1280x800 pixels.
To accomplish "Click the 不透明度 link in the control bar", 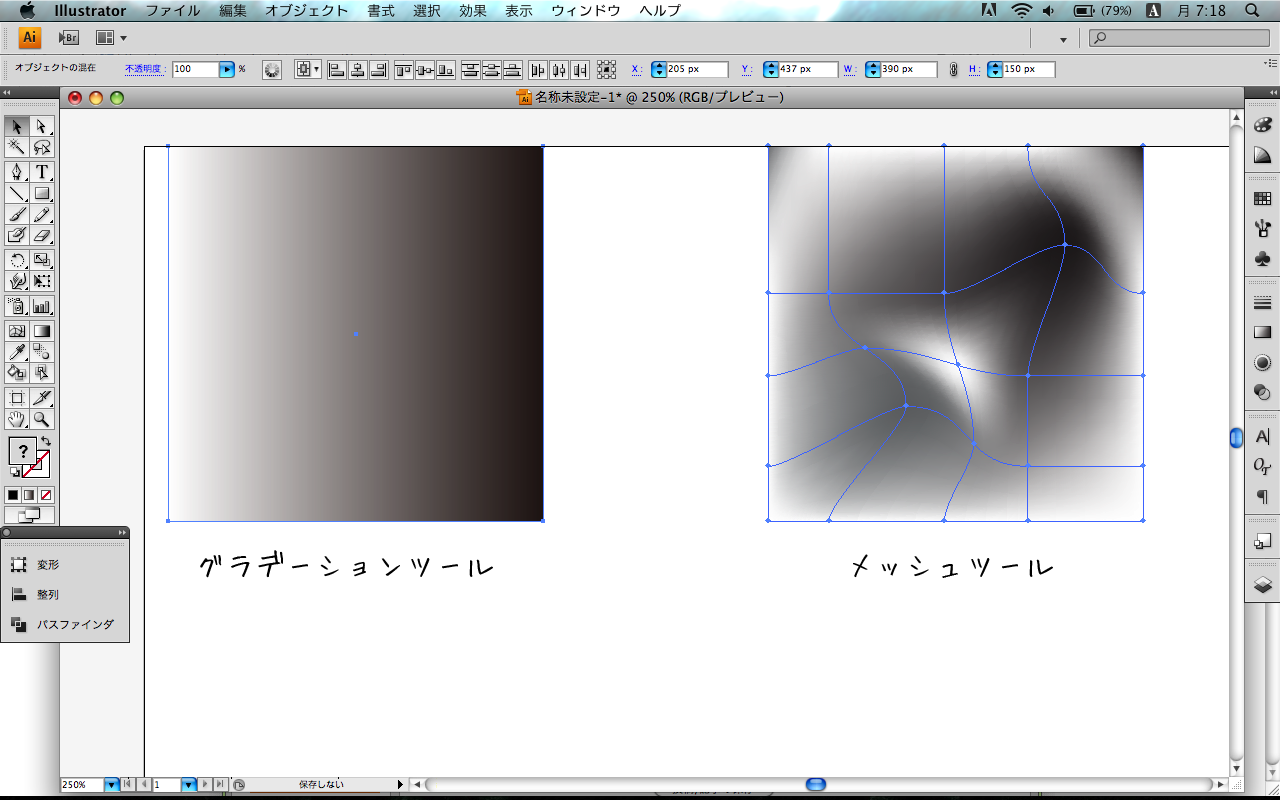I will pos(143,69).
